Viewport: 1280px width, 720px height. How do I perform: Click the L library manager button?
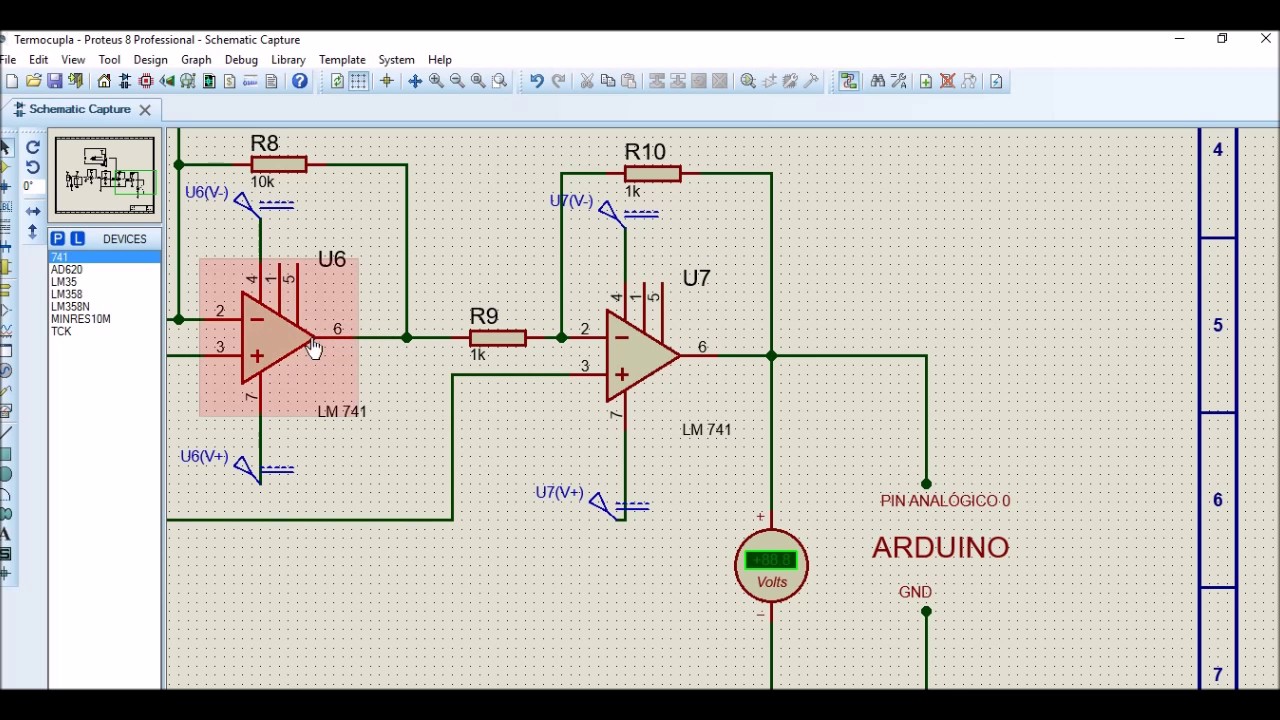click(x=78, y=239)
